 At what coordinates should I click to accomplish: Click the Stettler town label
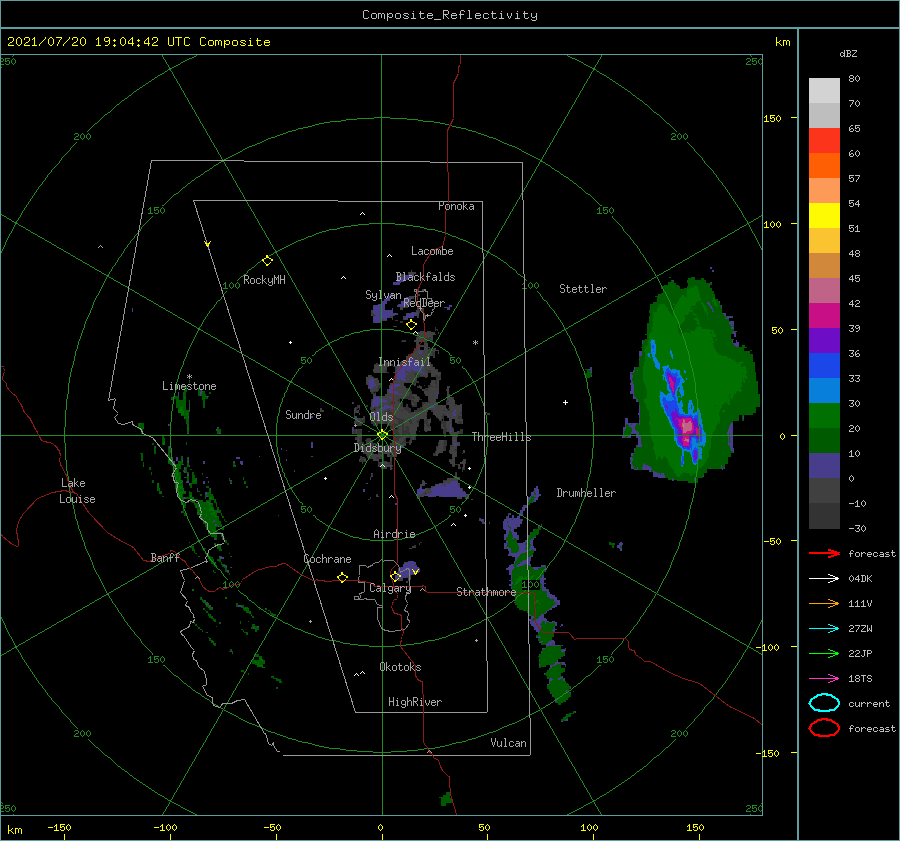click(x=583, y=289)
